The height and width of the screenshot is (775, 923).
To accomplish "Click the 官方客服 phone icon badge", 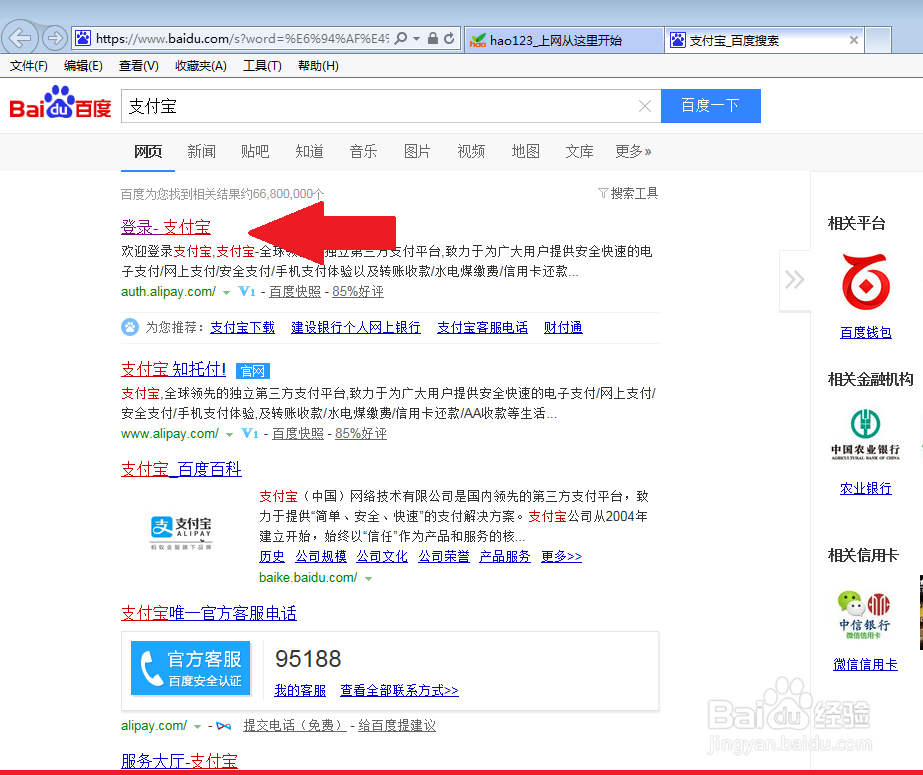I will [190, 668].
